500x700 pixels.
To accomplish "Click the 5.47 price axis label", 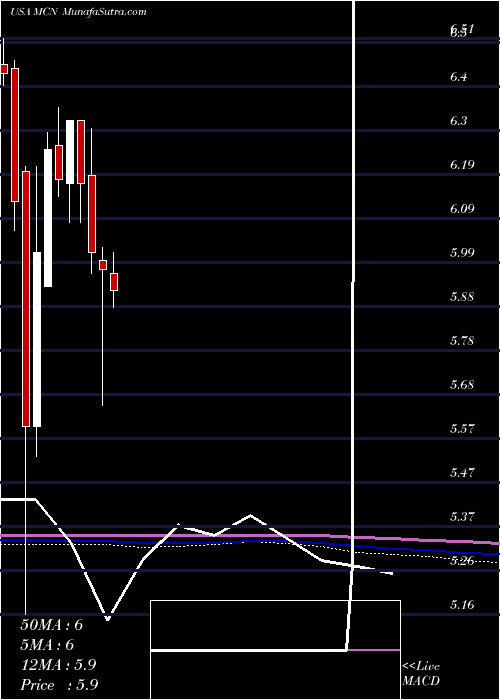I will 462,473.
